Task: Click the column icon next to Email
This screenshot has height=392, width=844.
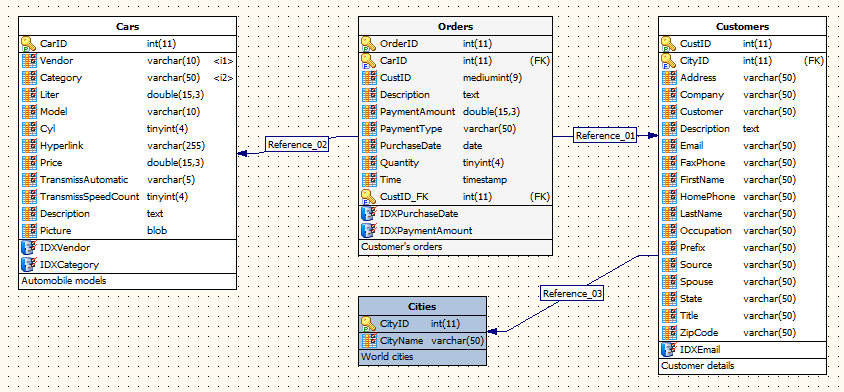Action: [x=669, y=146]
